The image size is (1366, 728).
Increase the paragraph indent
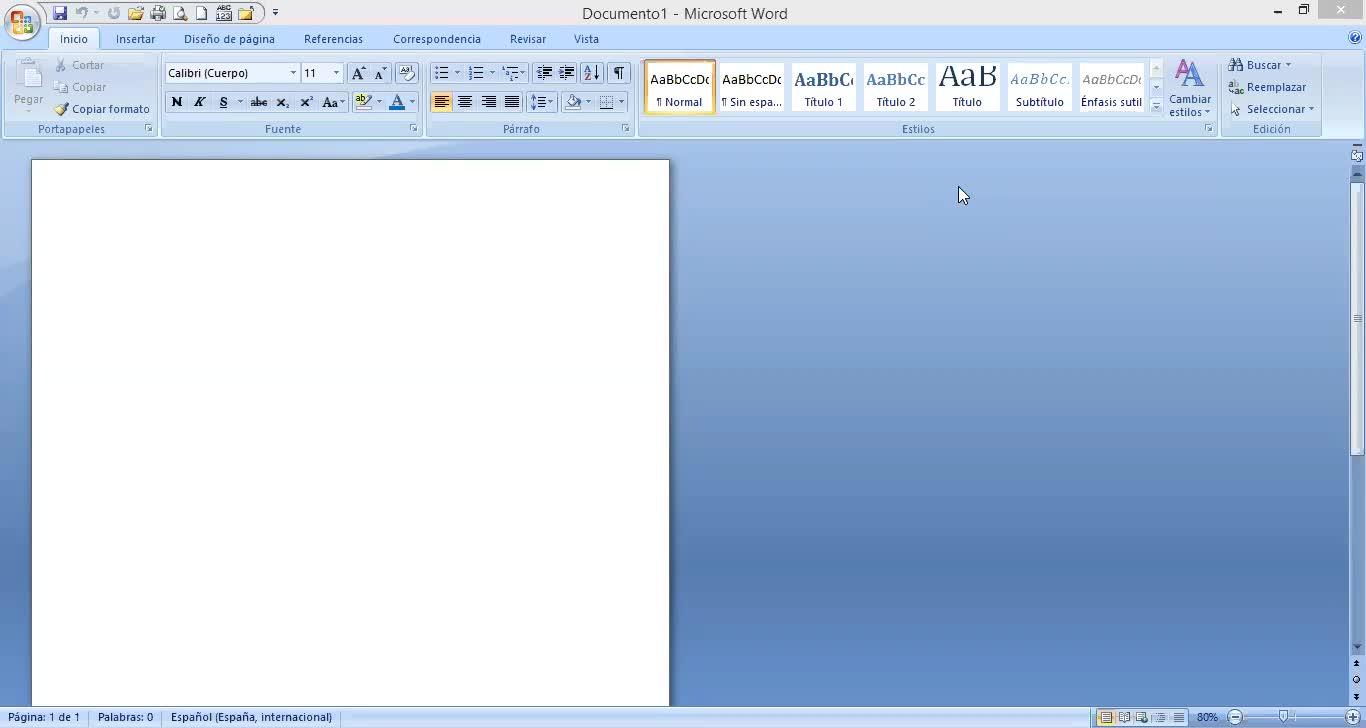click(x=567, y=73)
